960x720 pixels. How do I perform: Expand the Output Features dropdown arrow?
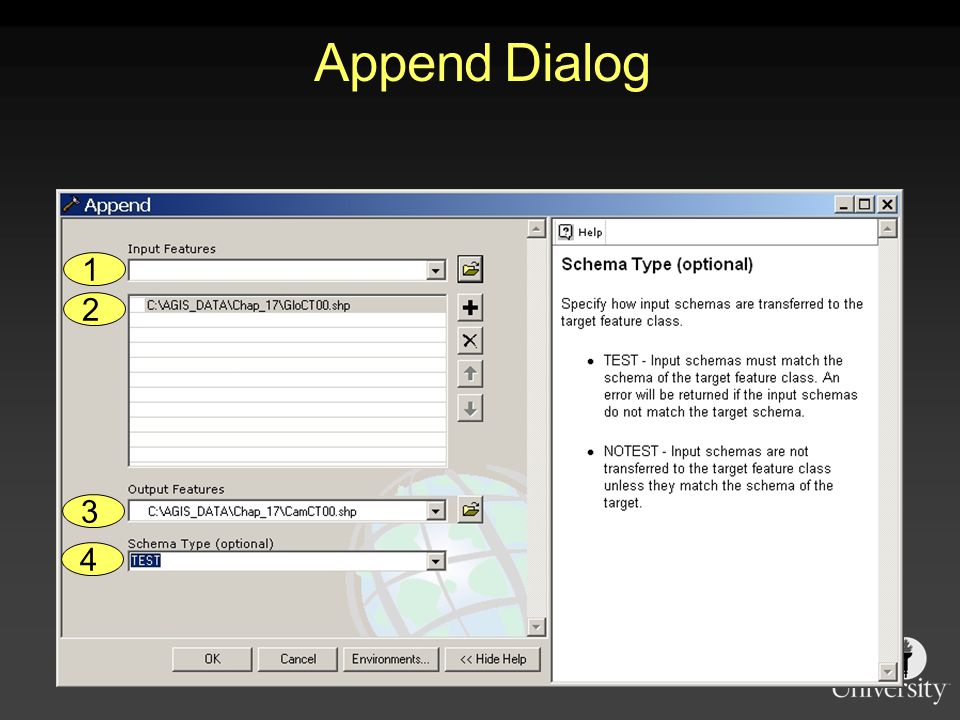[x=436, y=511]
